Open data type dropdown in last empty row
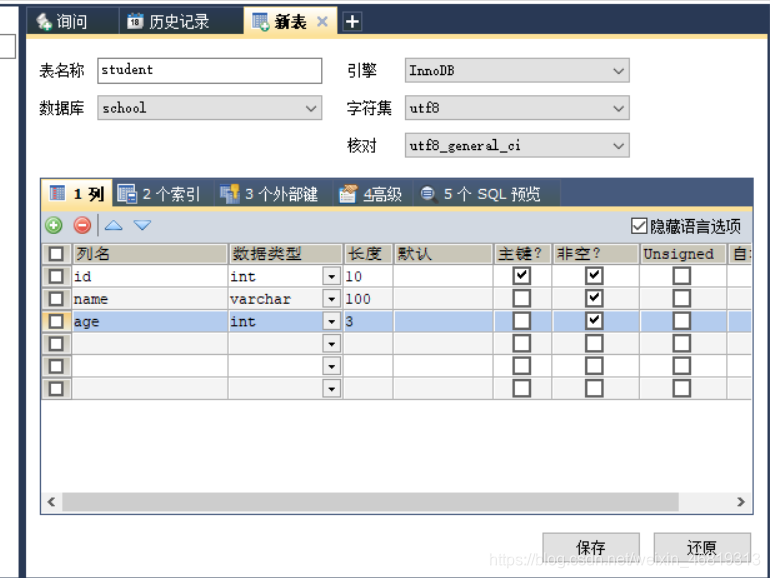 coord(332,389)
